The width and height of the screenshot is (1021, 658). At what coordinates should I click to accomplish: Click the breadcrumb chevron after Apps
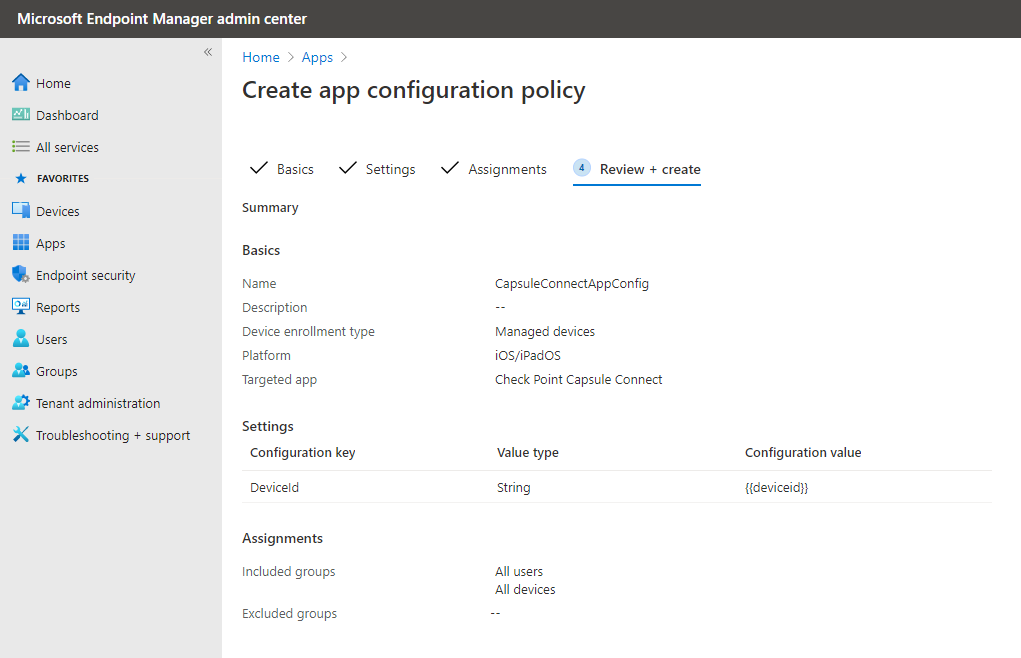[344, 57]
